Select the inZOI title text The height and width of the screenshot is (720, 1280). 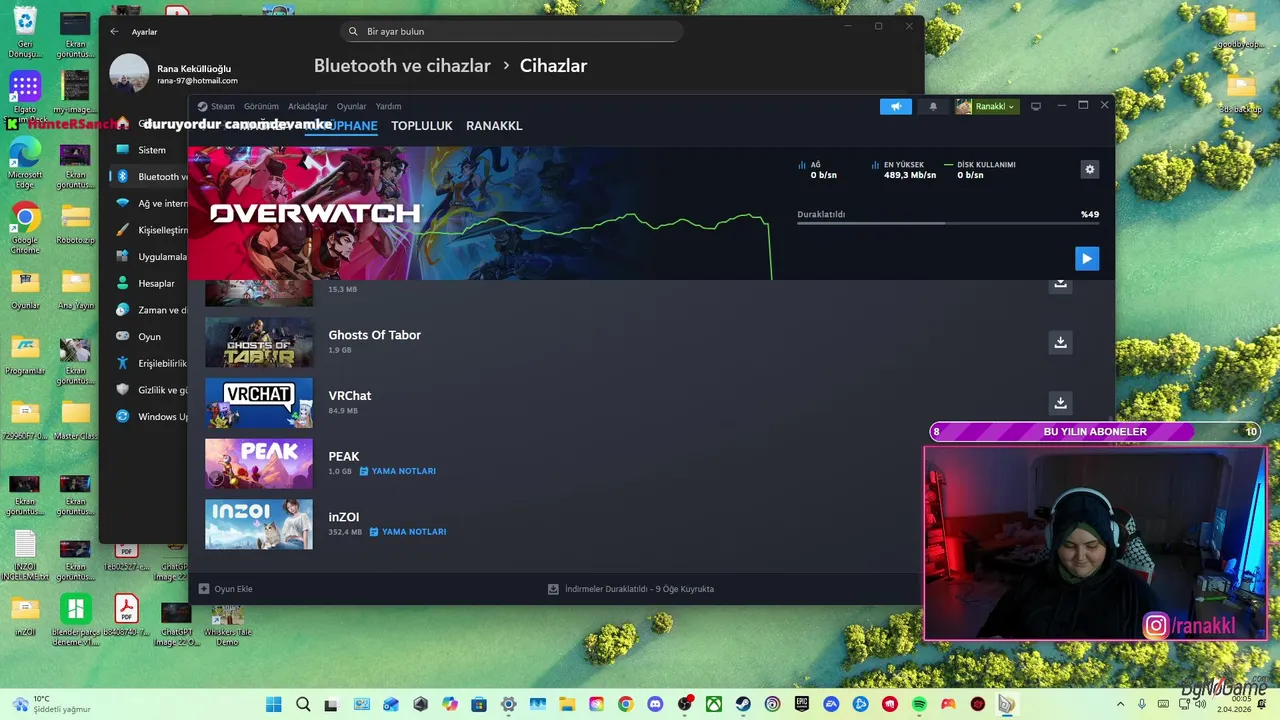coord(344,517)
